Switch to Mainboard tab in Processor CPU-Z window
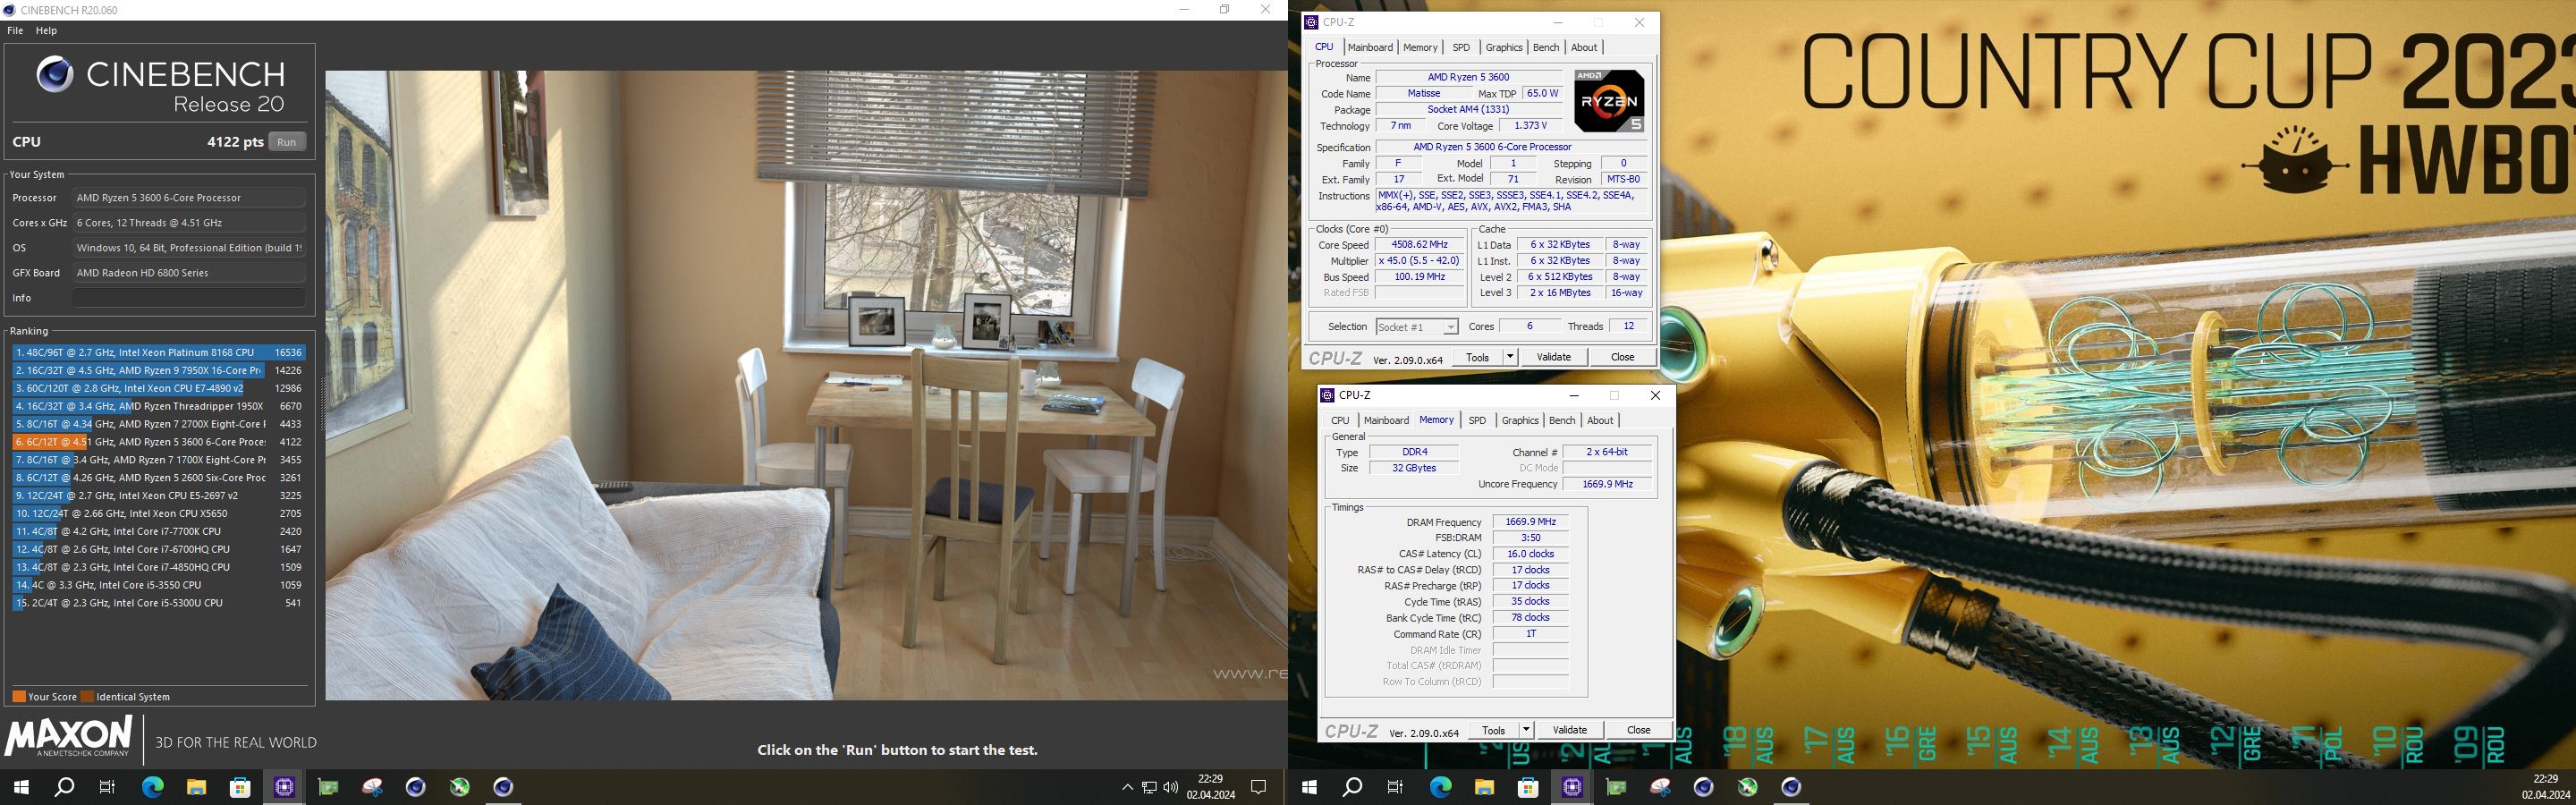The height and width of the screenshot is (805, 2576). click(1370, 47)
